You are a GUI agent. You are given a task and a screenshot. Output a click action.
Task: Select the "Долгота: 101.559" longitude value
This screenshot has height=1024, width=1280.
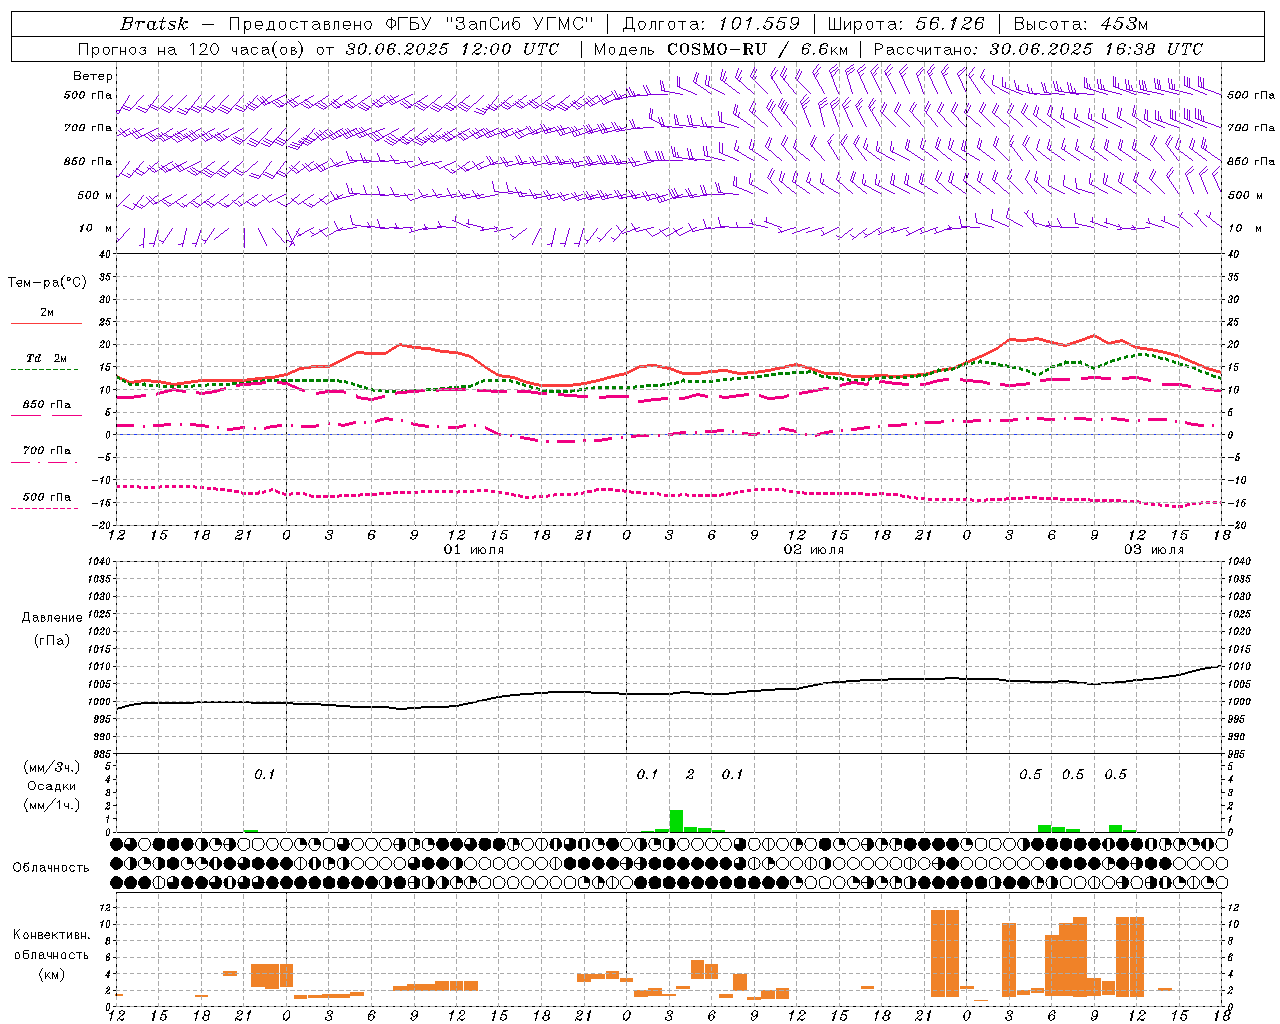tap(711, 24)
